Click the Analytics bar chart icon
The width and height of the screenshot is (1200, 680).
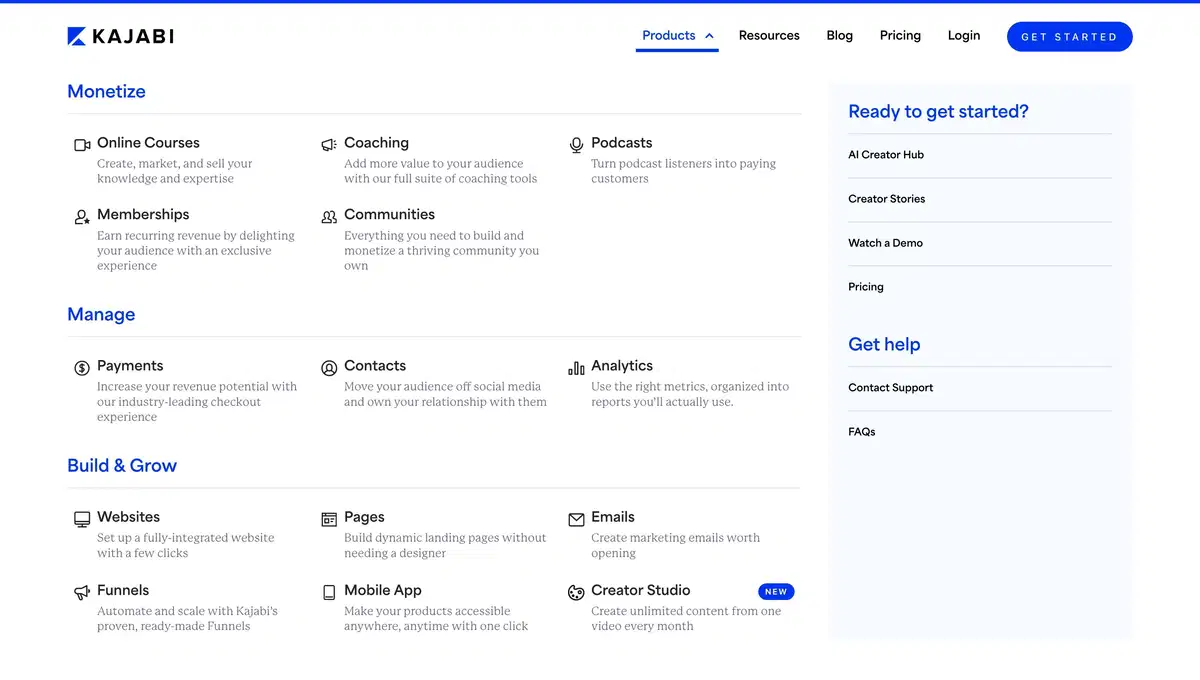(x=576, y=368)
